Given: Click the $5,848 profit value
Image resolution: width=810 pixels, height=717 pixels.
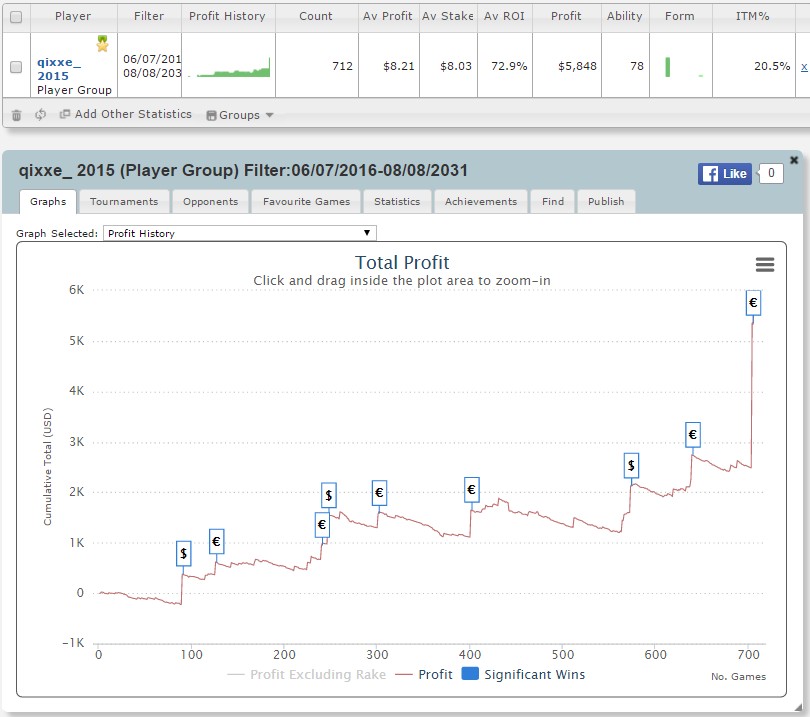Looking at the screenshot, I should pos(577,66).
